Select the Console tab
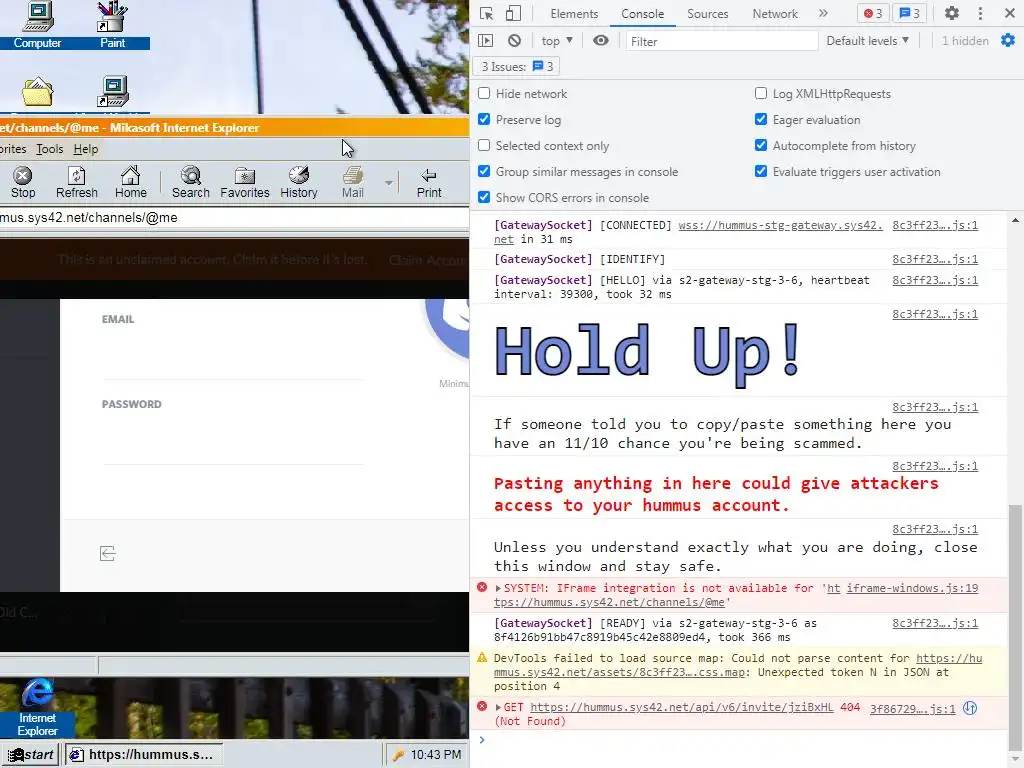The image size is (1024, 768). 643,14
